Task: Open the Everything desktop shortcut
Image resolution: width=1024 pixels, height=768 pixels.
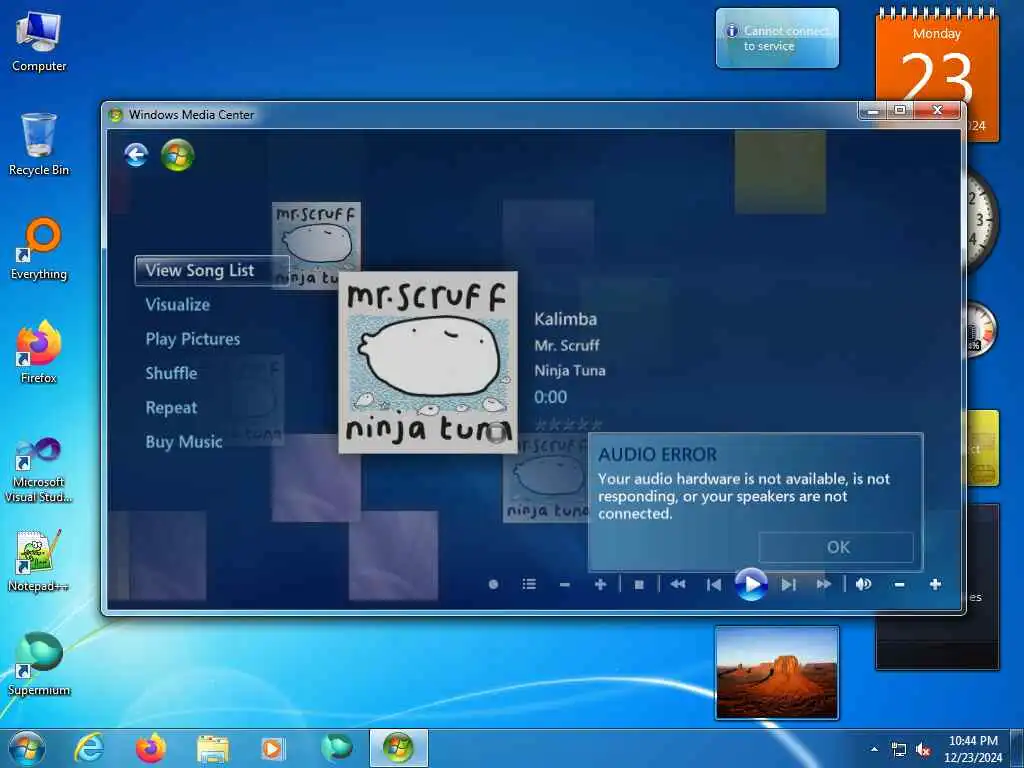Action: click(x=39, y=249)
